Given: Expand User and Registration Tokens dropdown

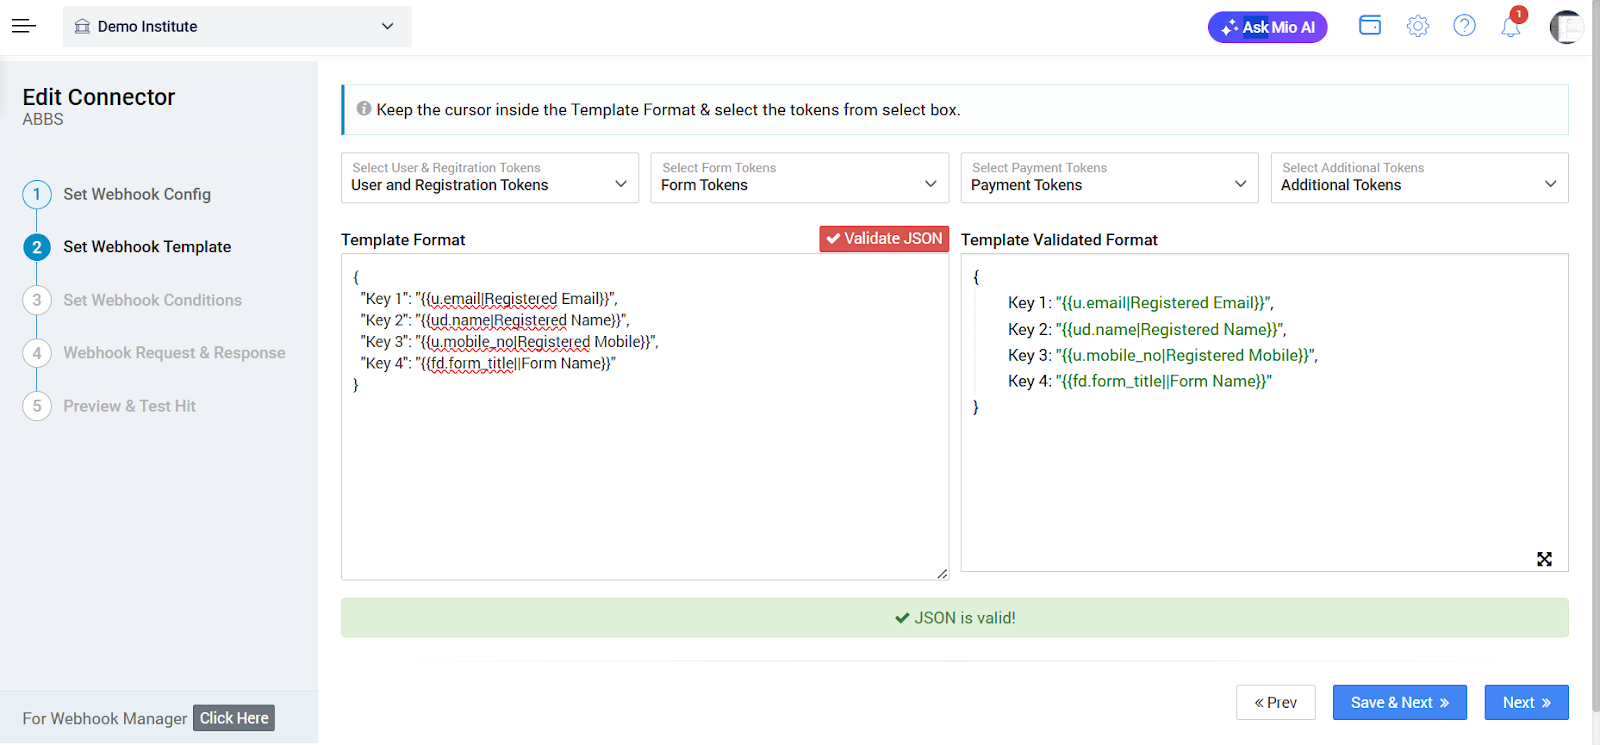Looking at the screenshot, I should tap(489, 178).
